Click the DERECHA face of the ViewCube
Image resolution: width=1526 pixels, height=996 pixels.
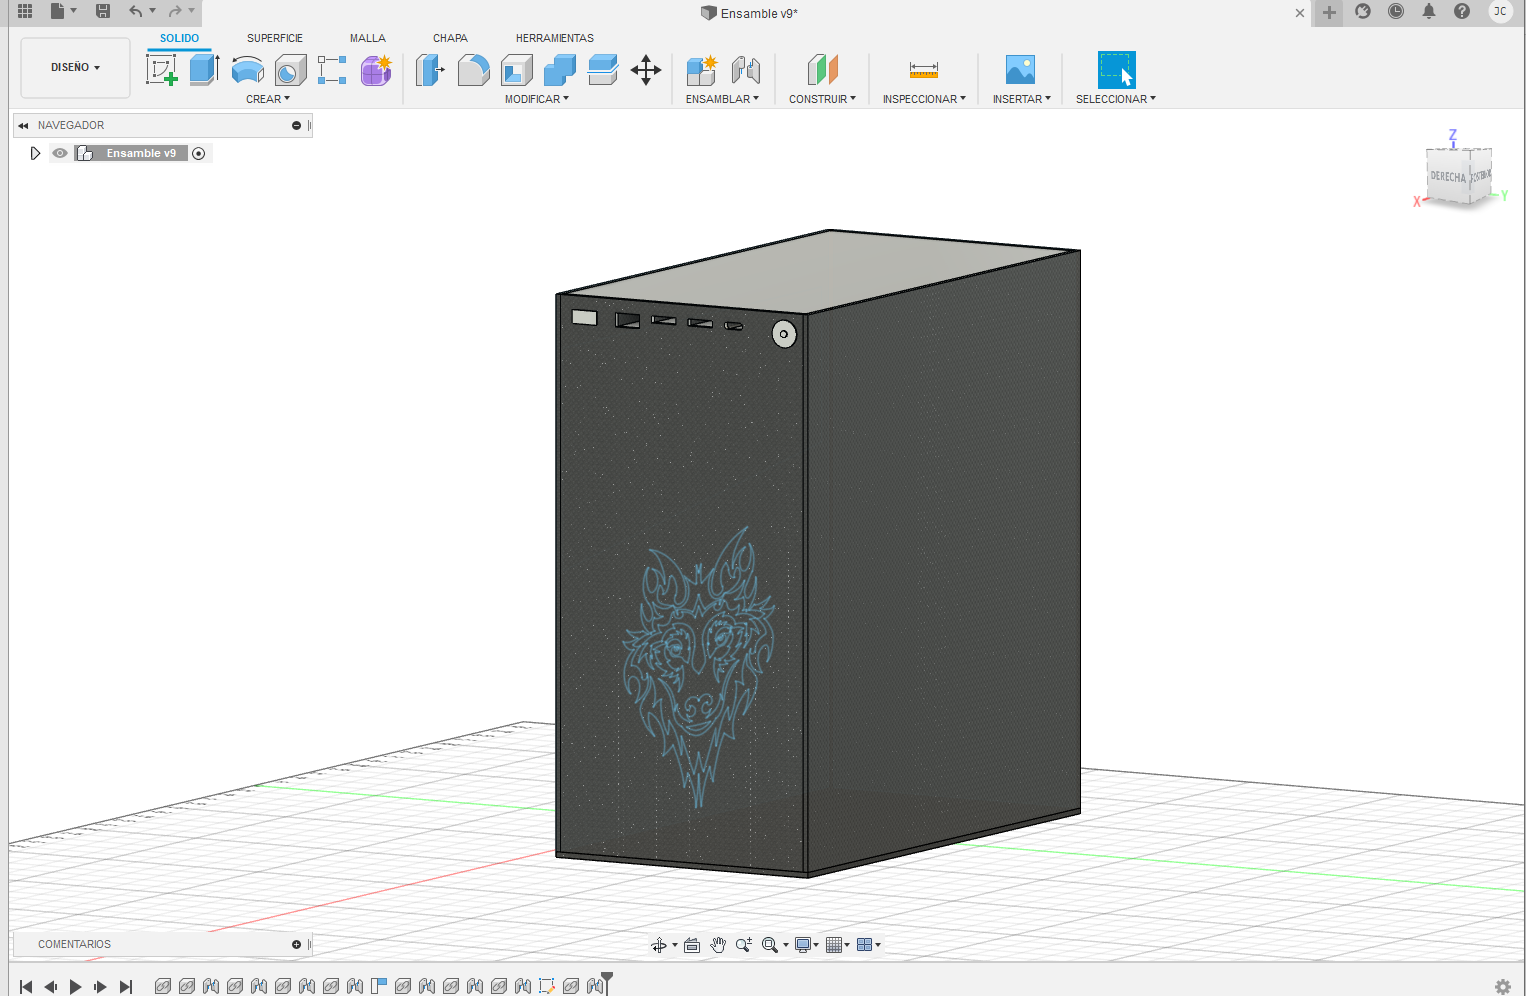tap(1447, 177)
